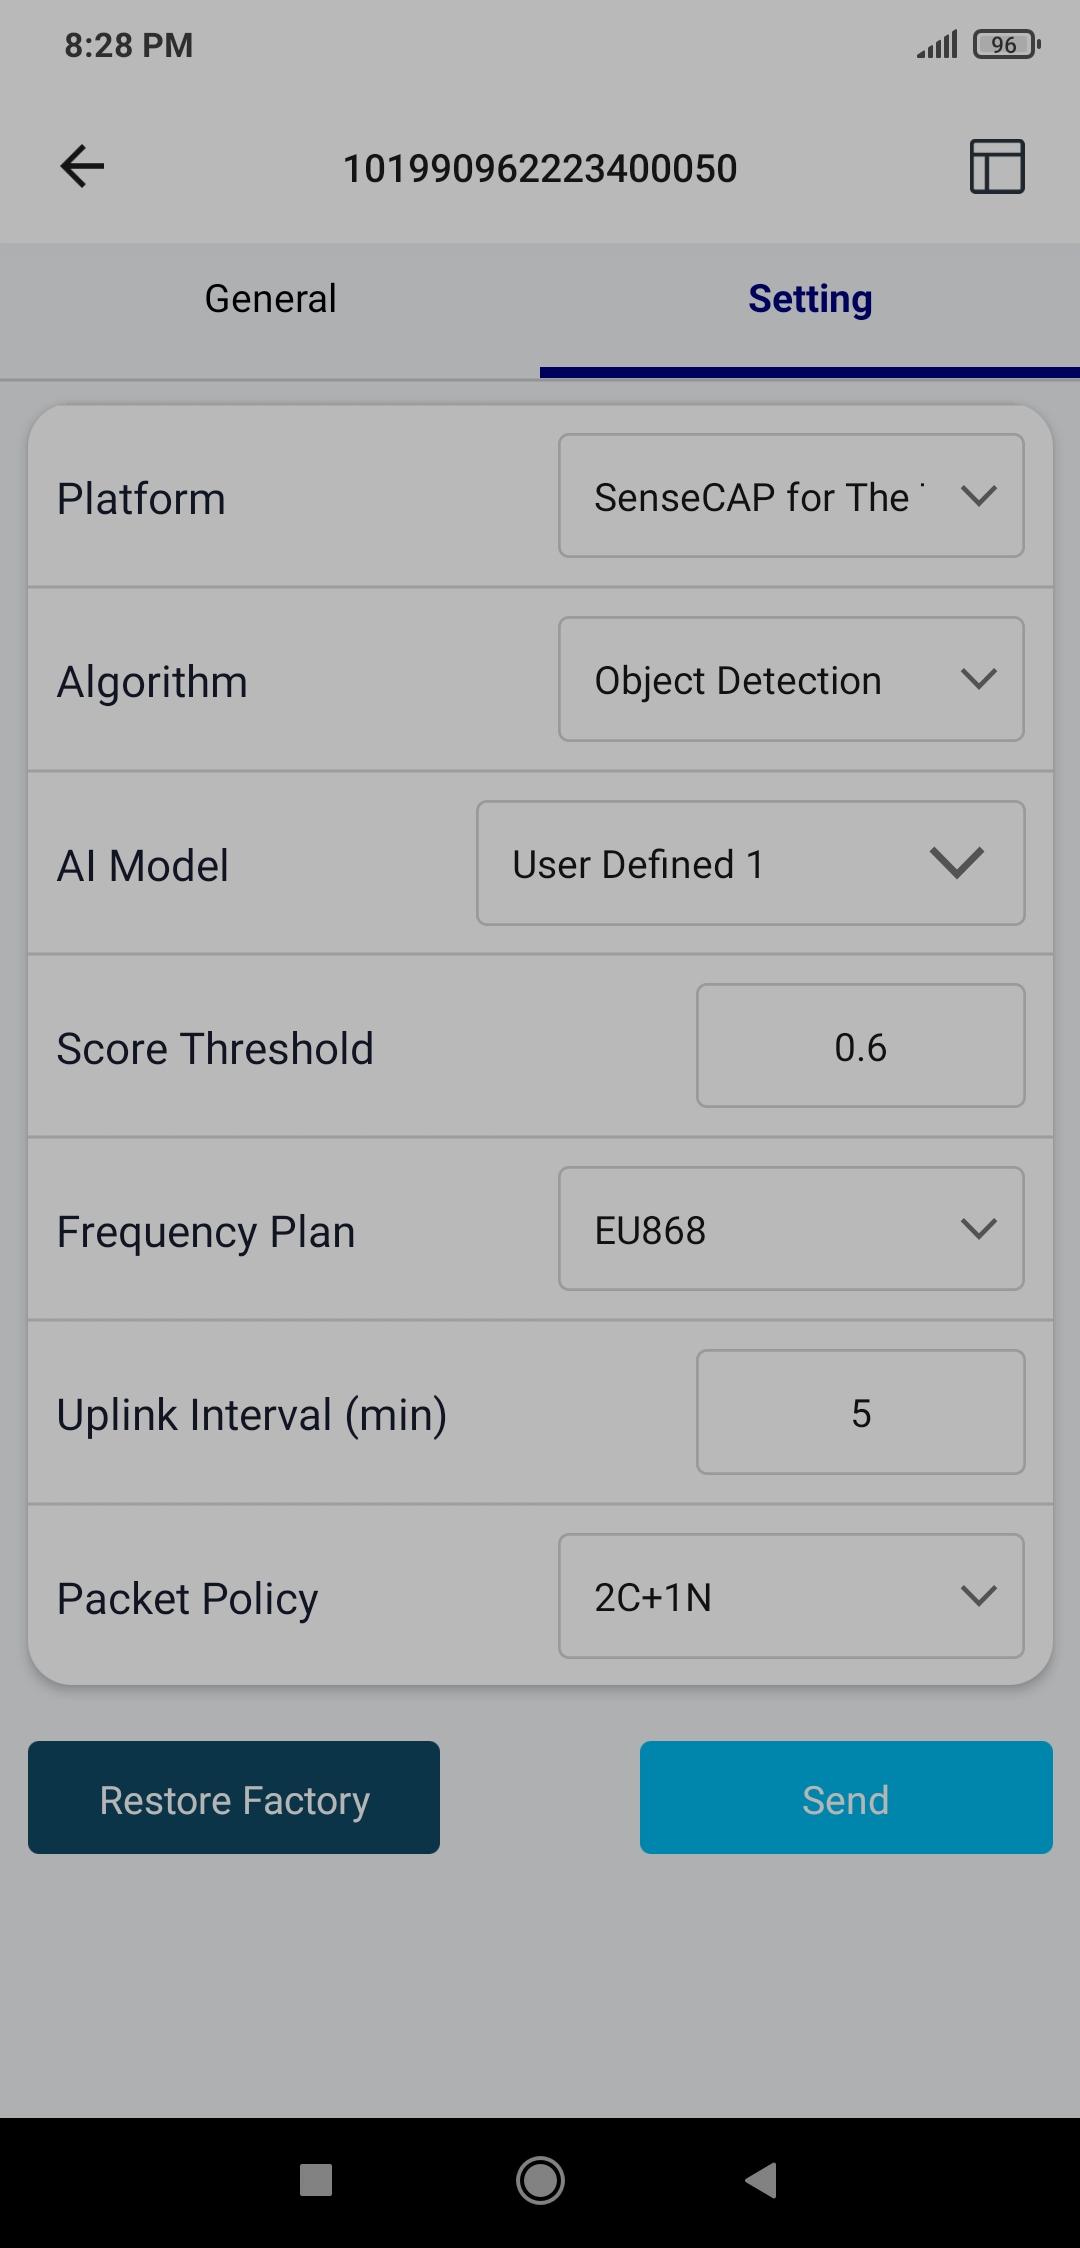This screenshot has width=1080, height=2248.
Task: Open the device layout panel icon top right
Action: pos(996,166)
